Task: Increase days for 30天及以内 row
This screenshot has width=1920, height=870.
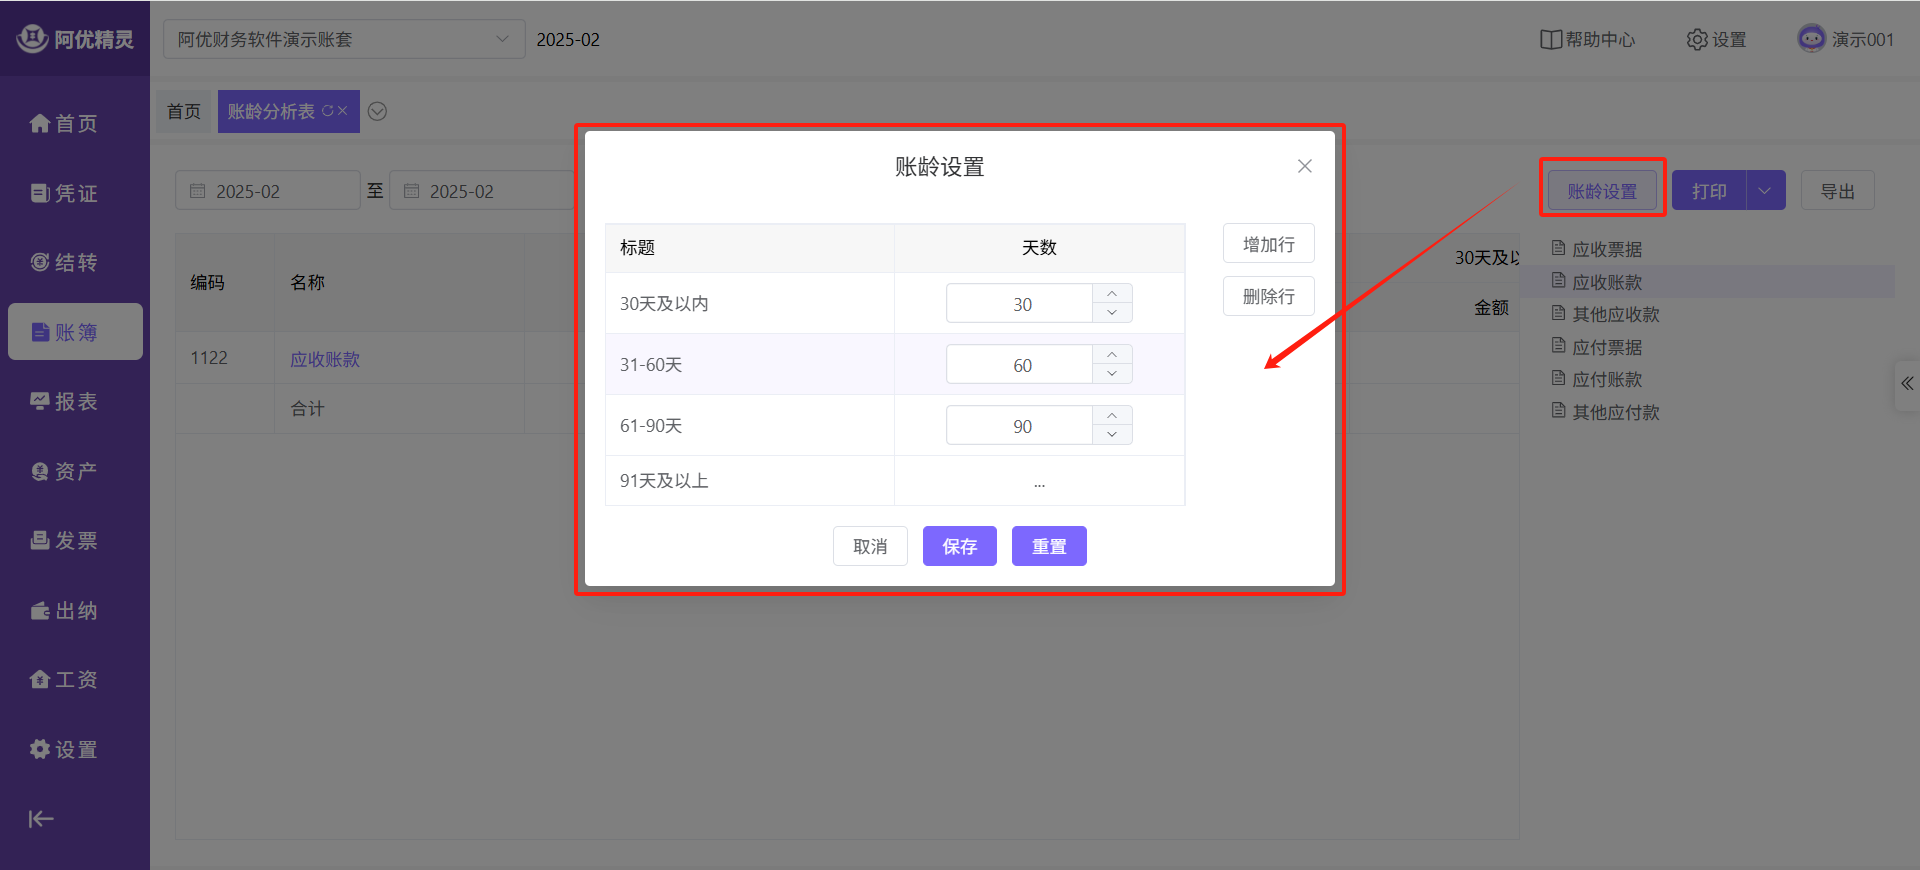Action: tap(1112, 294)
